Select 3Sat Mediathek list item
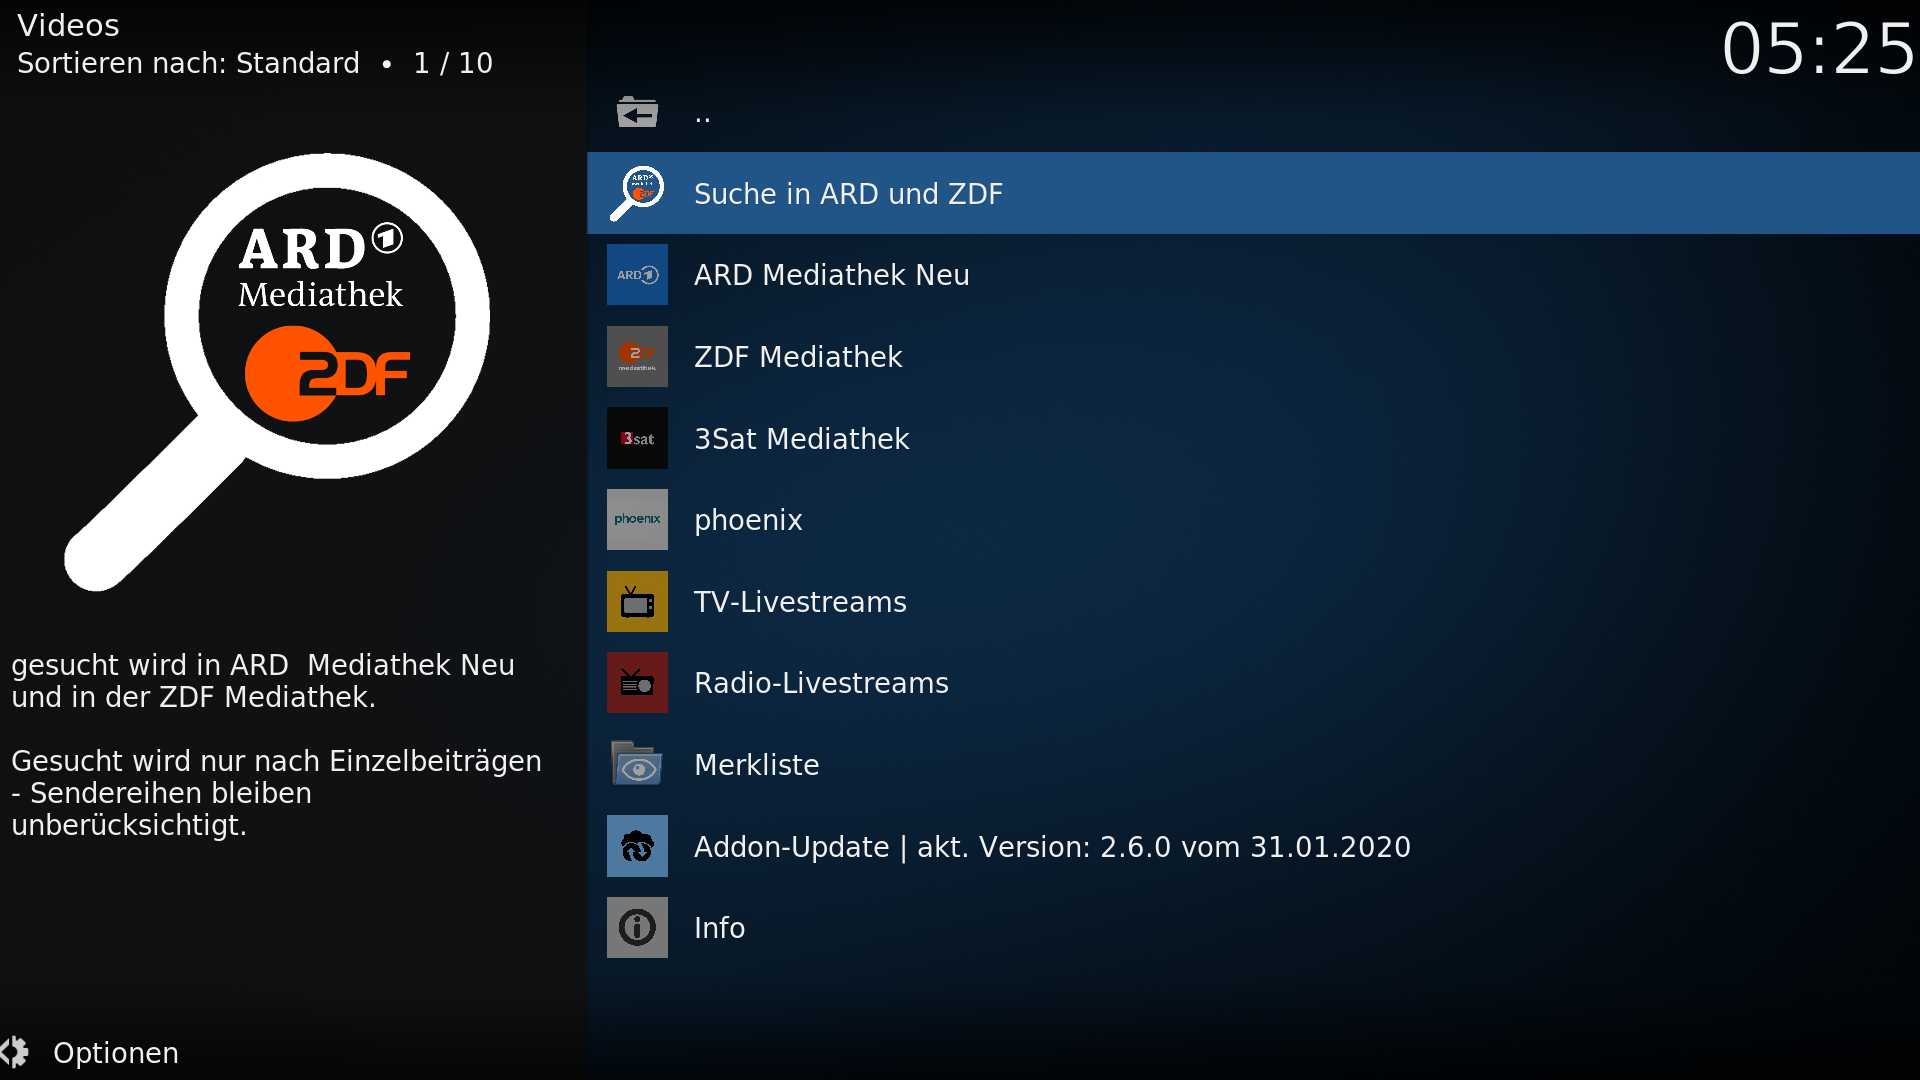This screenshot has width=1920, height=1080. pos(1253,438)
